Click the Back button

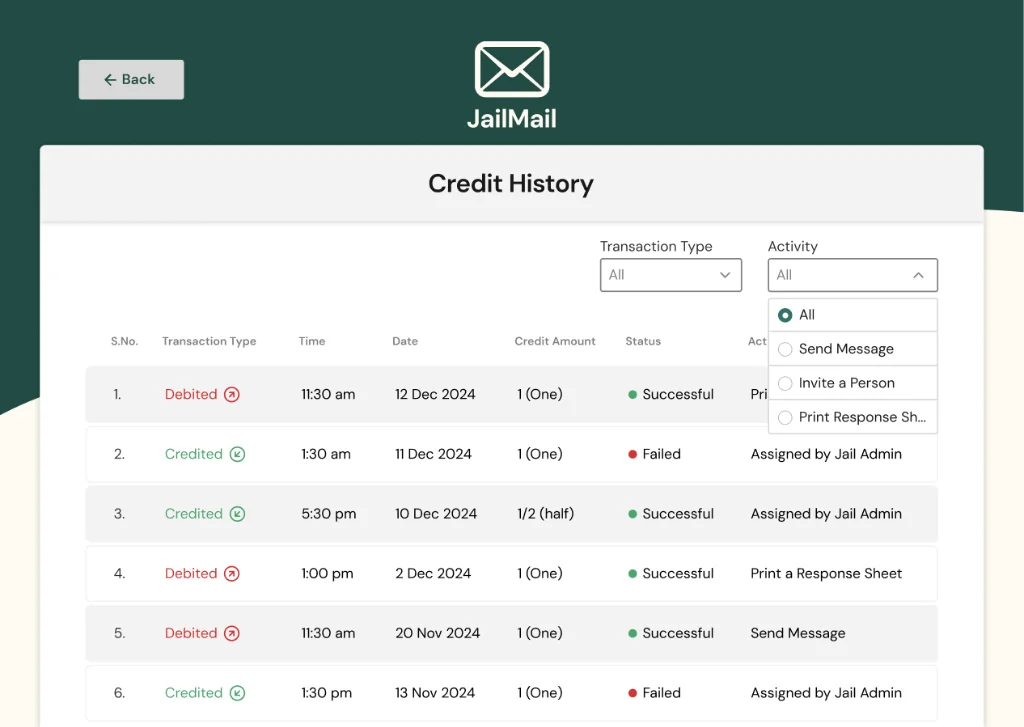coord(131,79)
